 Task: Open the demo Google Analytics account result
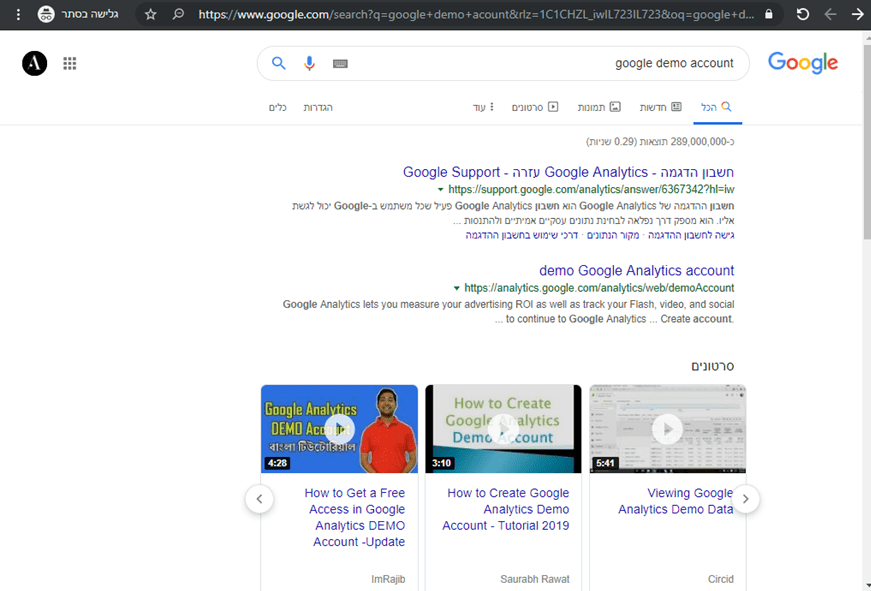pos(636,270)
